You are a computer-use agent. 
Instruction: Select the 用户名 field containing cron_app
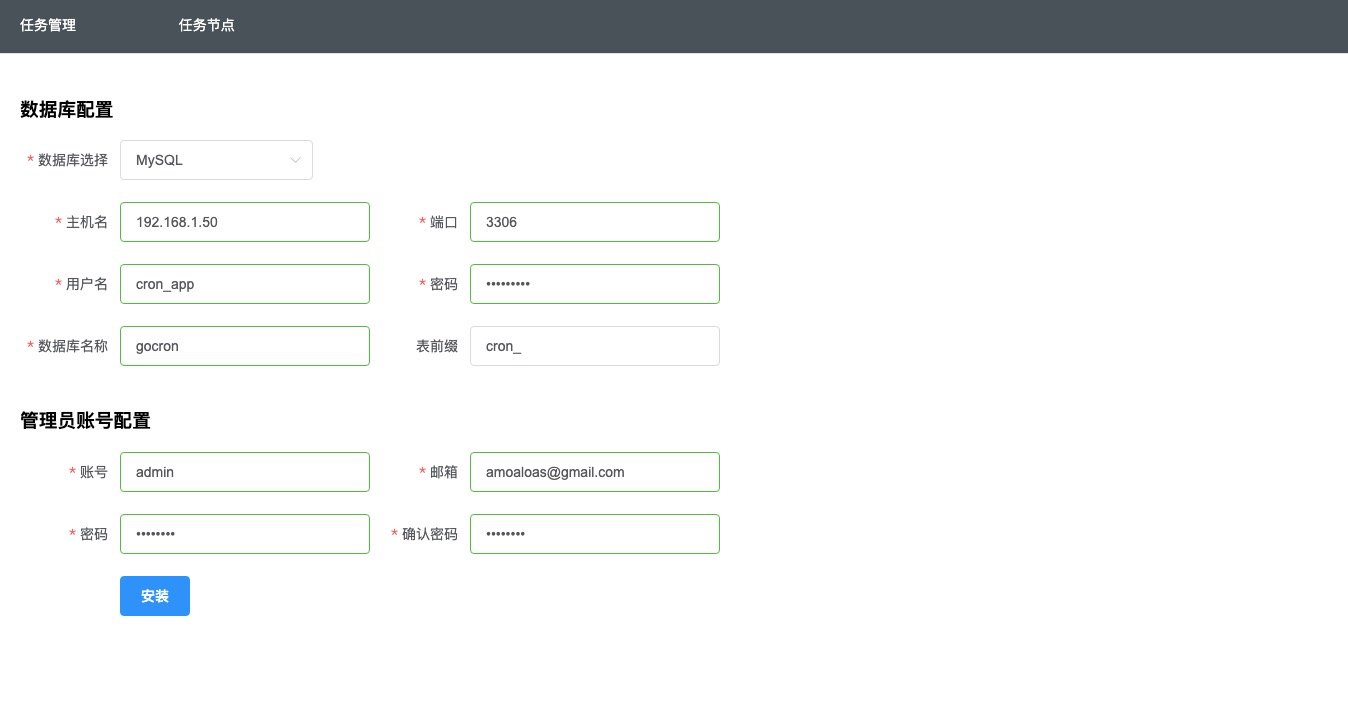tap(244, 284)
